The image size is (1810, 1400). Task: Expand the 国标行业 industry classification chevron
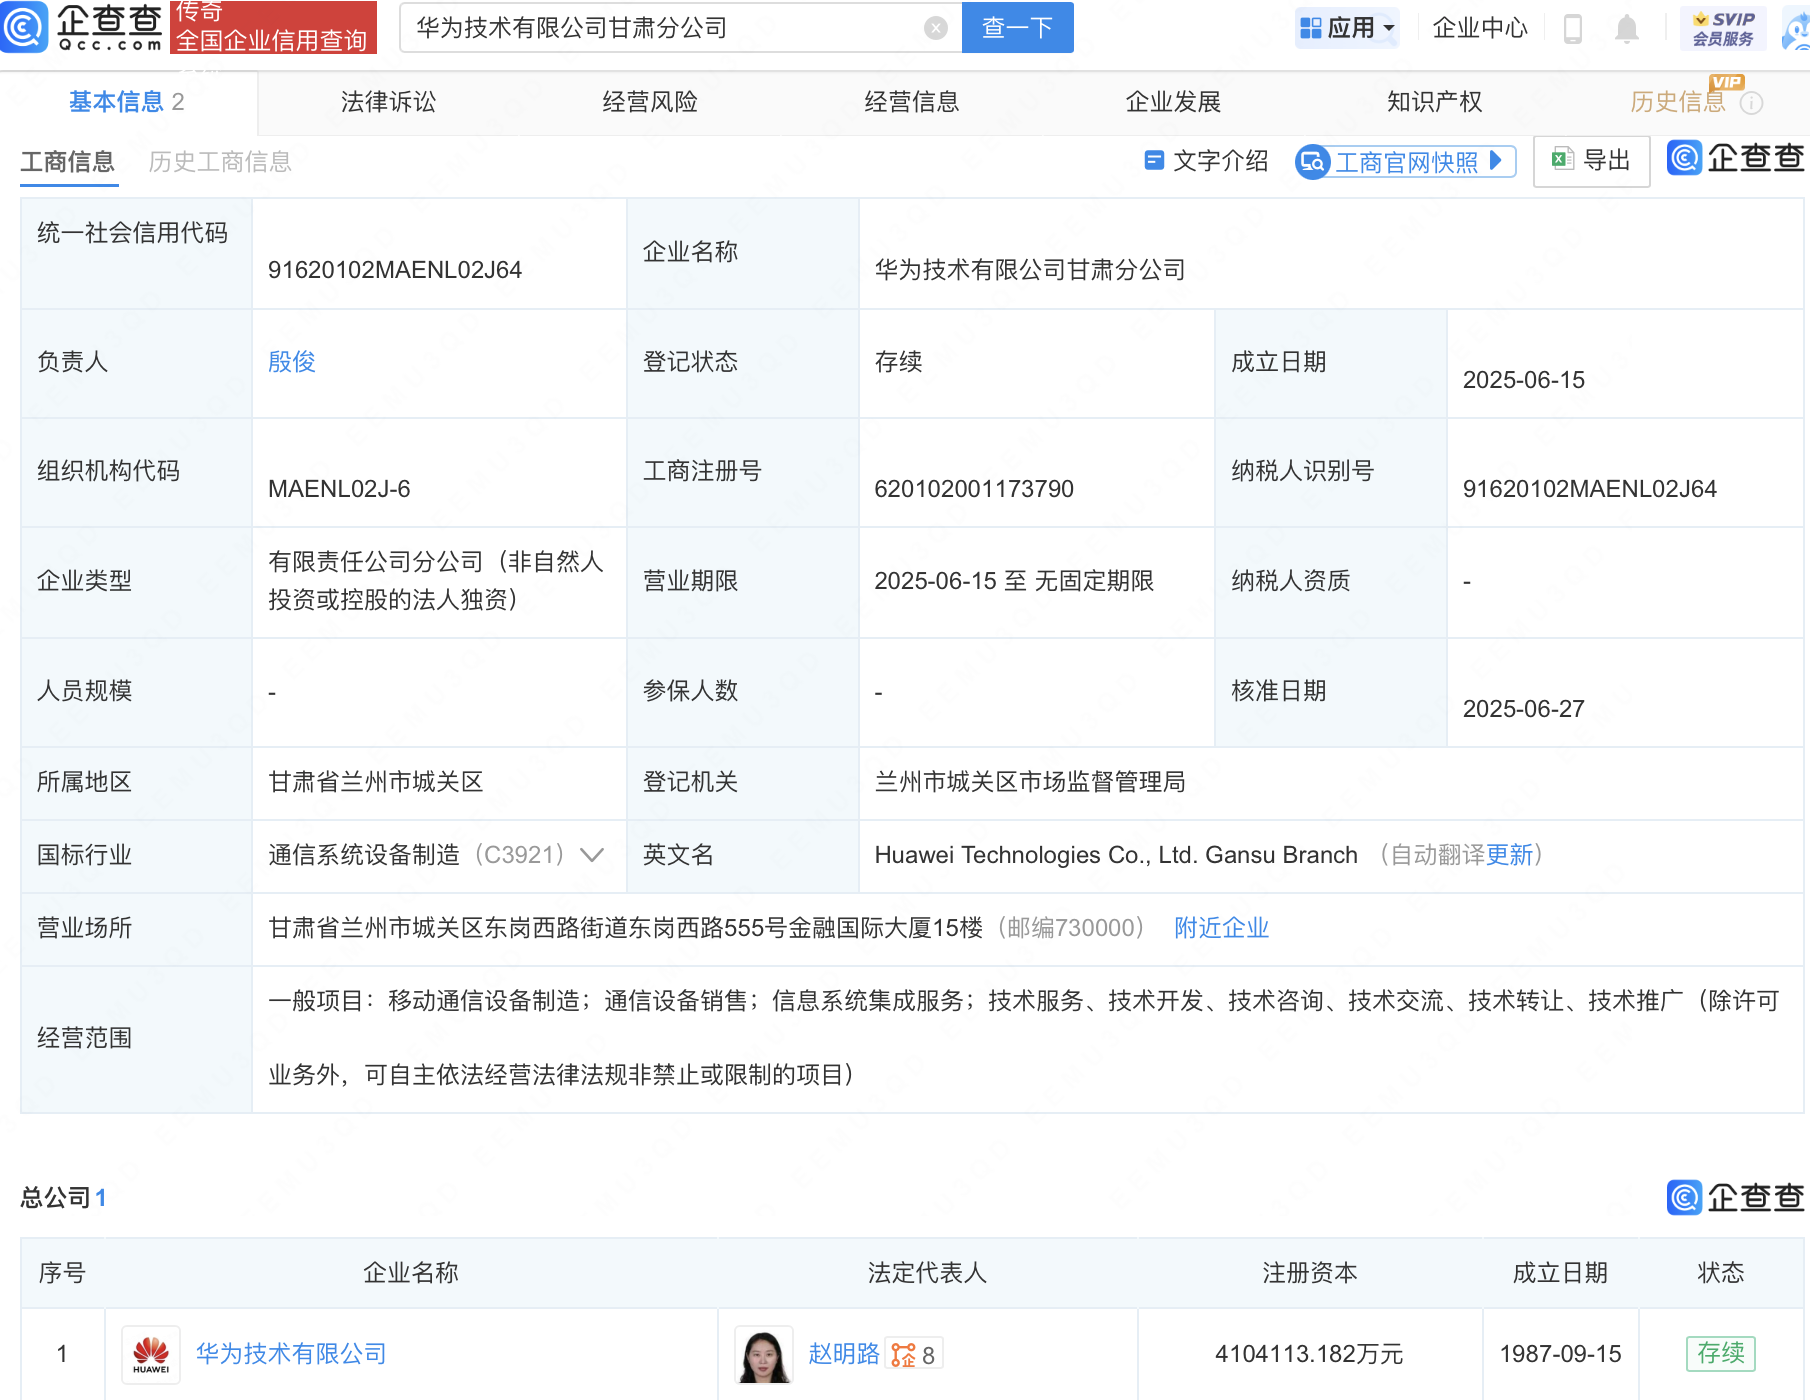click(x=592, y=855)
